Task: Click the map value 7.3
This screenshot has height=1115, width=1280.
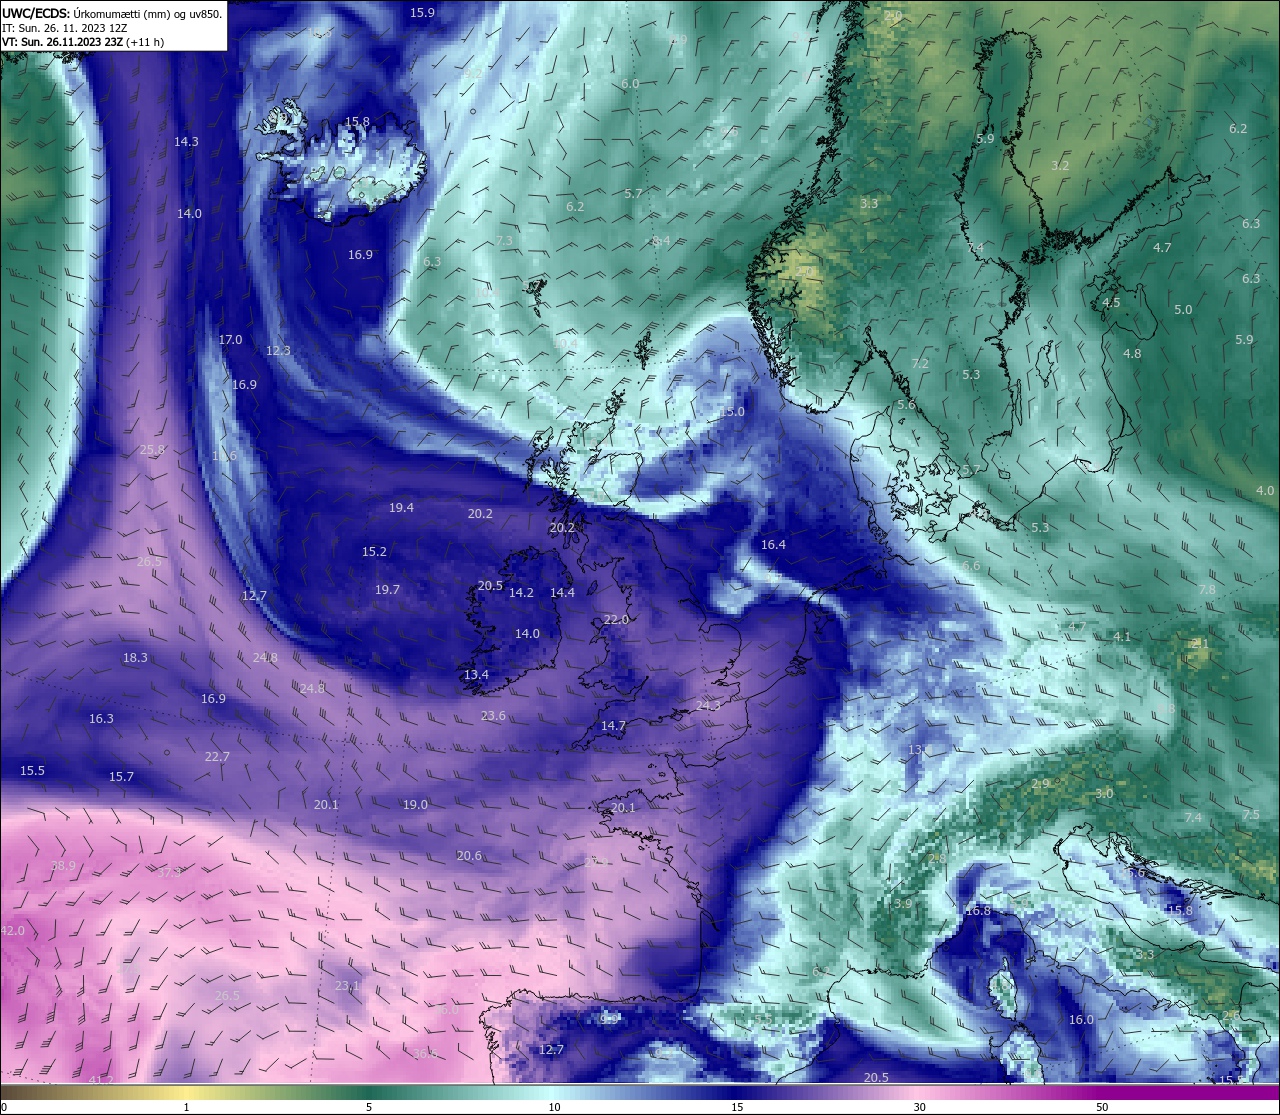Action: [504, 241]
